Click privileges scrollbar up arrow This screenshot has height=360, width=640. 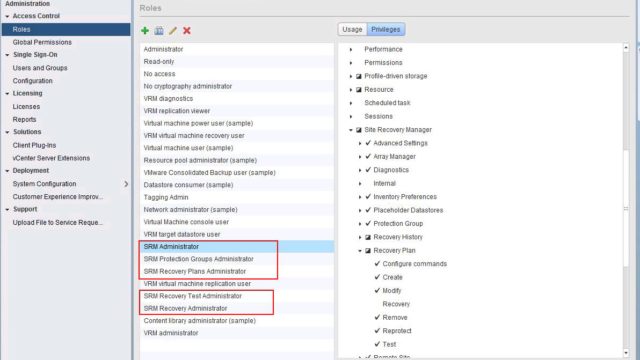(x=626, y=48)
